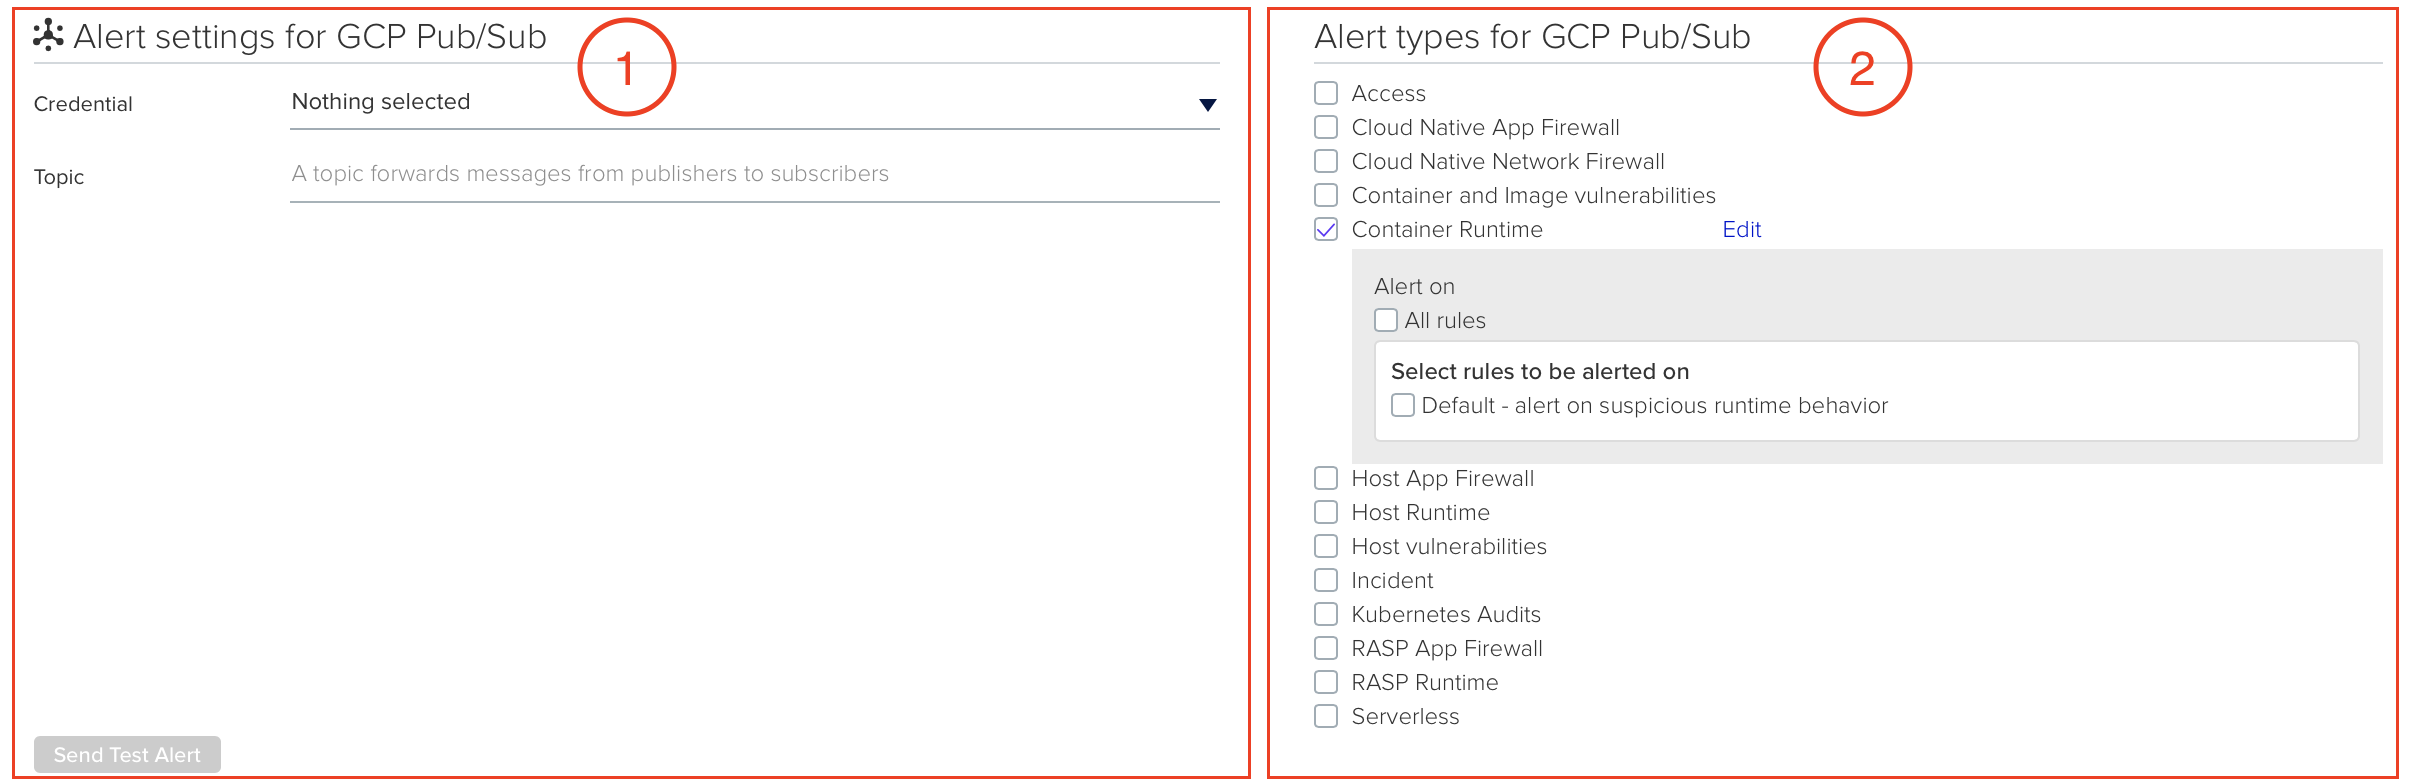Viewport: 2412px width, 784px height.
Task: Tick the RASP Runtime checkbox
Action: tap(1326, 682)
